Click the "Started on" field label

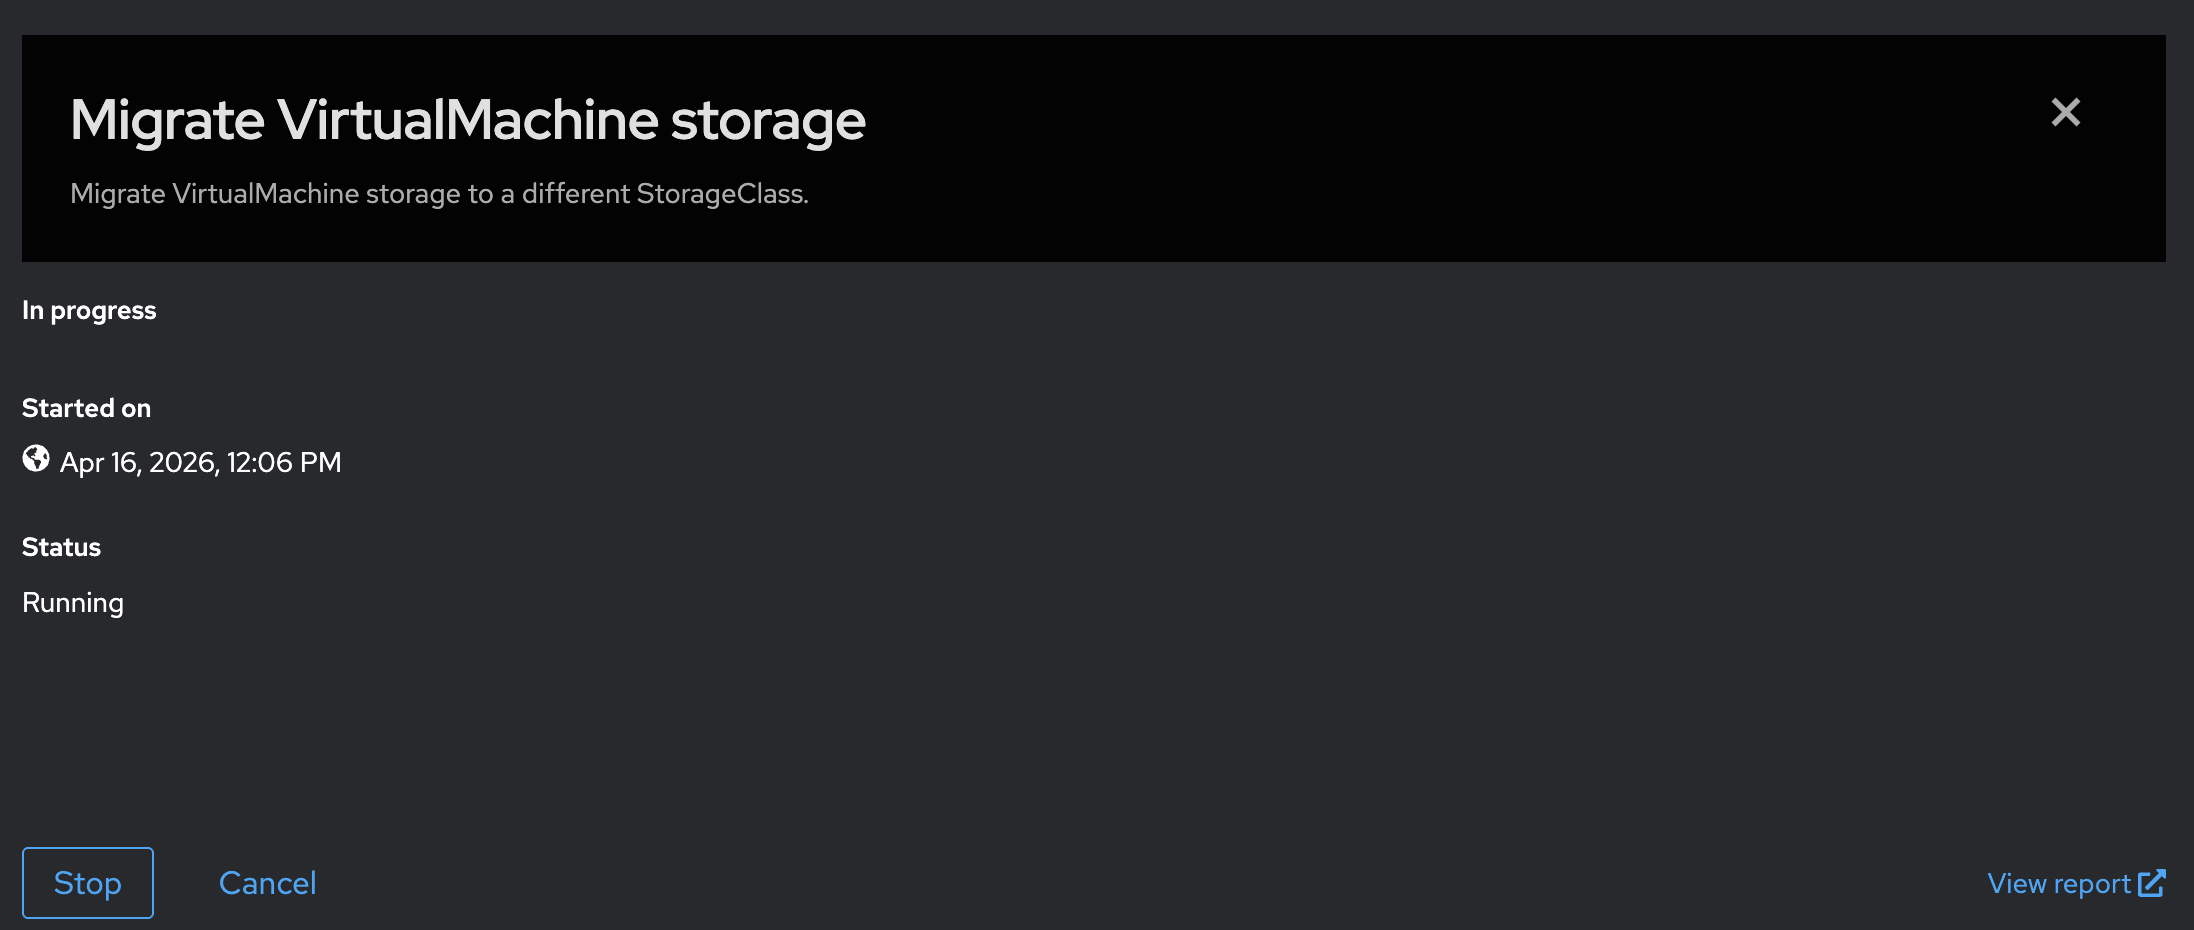click(x=86, y=408)
